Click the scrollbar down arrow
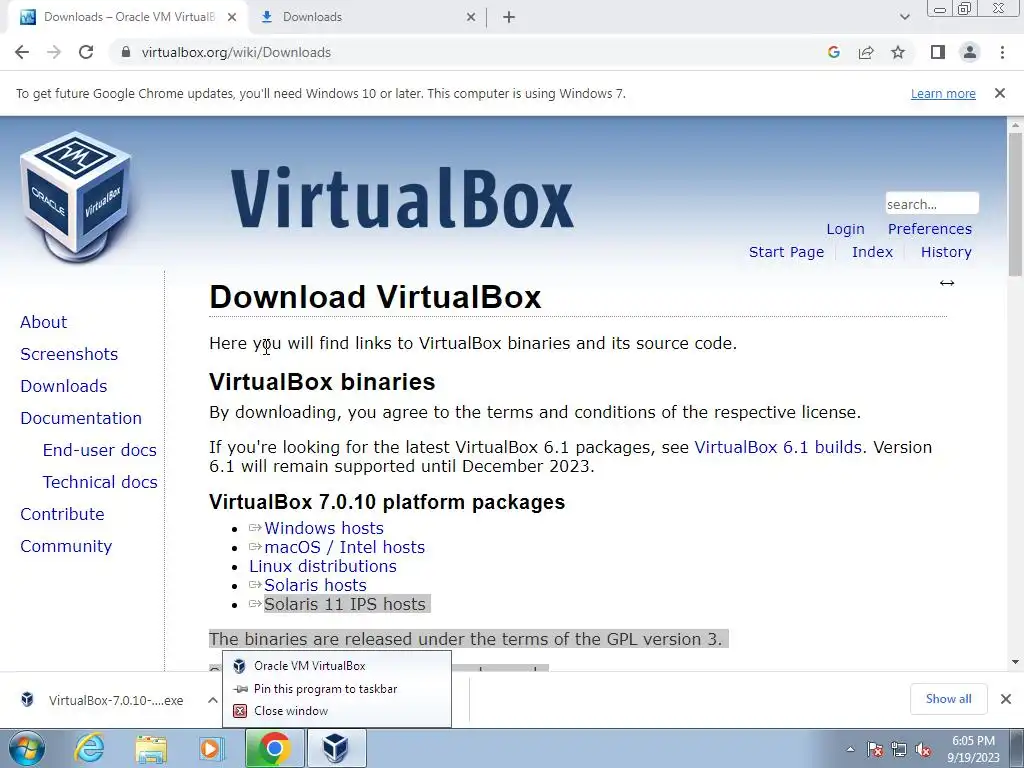Image resolution: width=1024 pixels, height=768 pixels. pyautogui.click(x=1015, y=662)
